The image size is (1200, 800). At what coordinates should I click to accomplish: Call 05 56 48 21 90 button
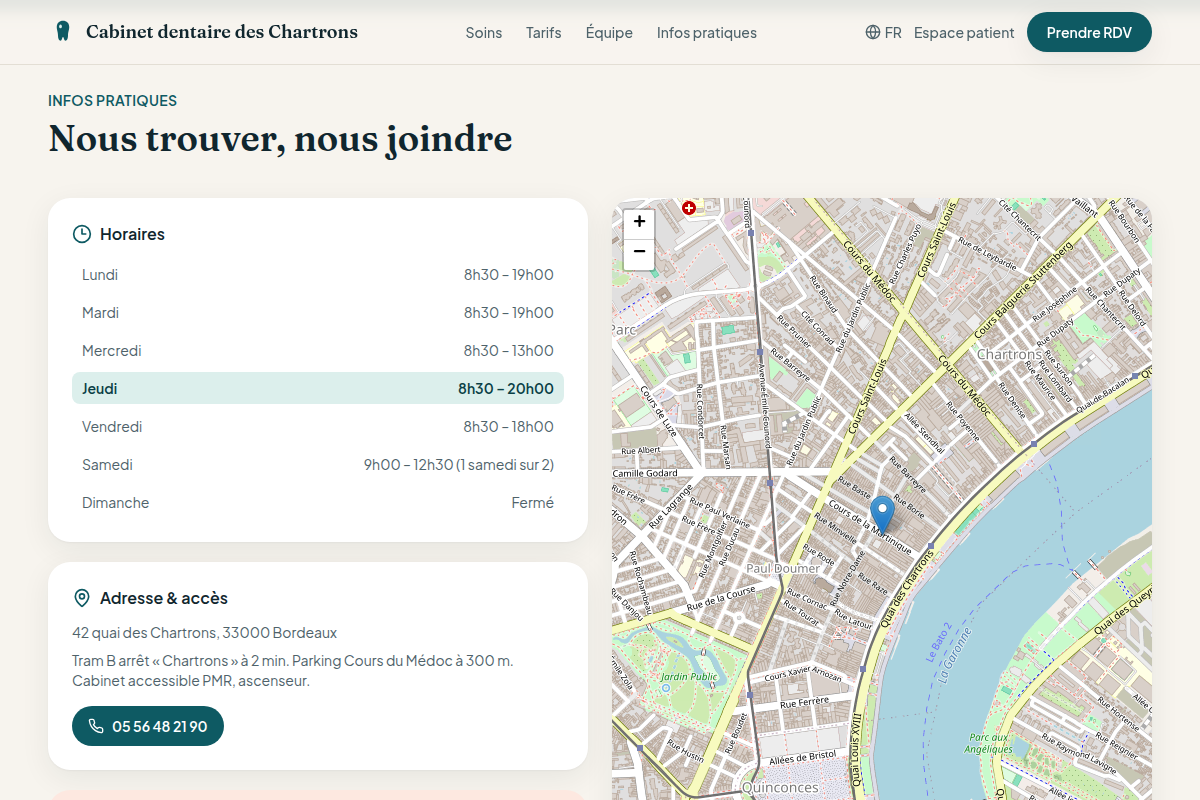point(148,726)
